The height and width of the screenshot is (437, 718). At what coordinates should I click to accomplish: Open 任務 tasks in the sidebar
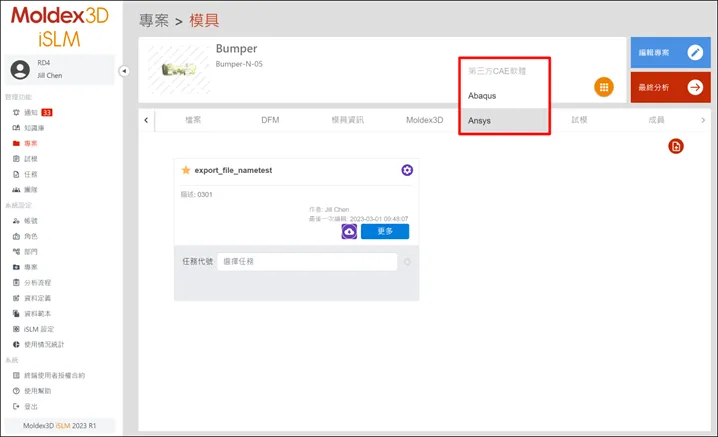coord(25,175)
